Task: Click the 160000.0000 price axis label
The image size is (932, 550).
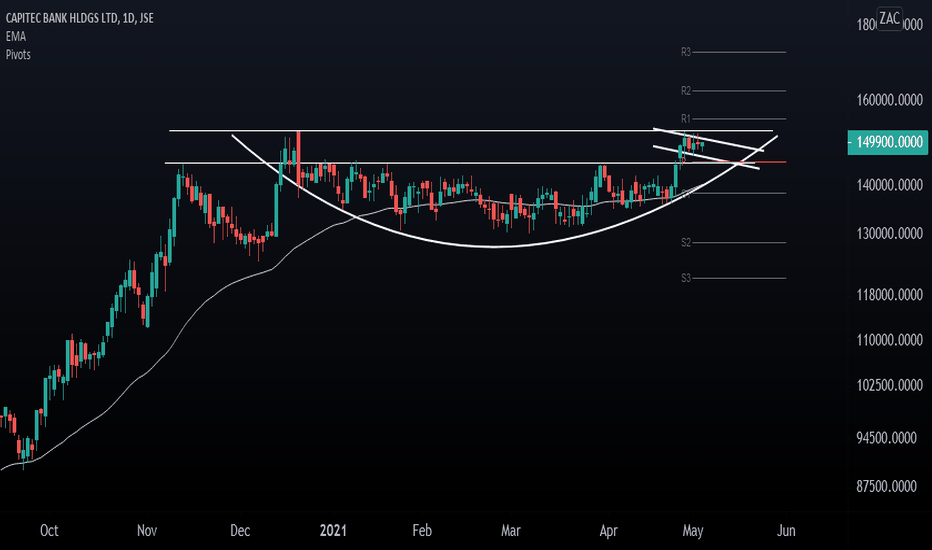Action: 889,100
